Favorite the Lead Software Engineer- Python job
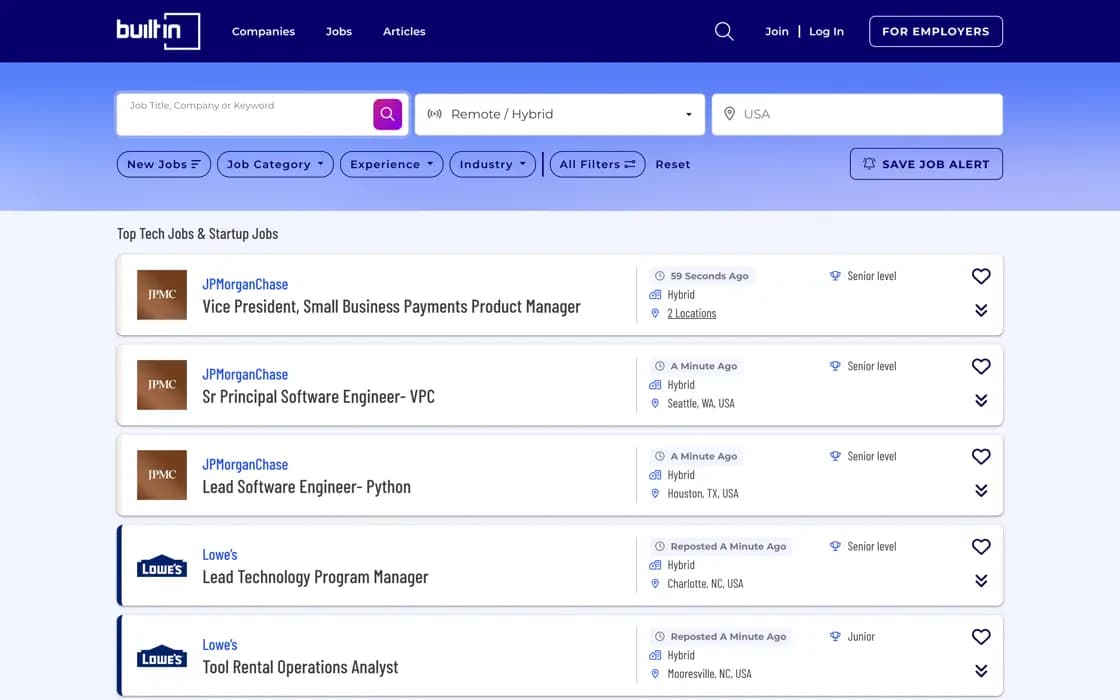The image size is (1120, 700). 981,456
